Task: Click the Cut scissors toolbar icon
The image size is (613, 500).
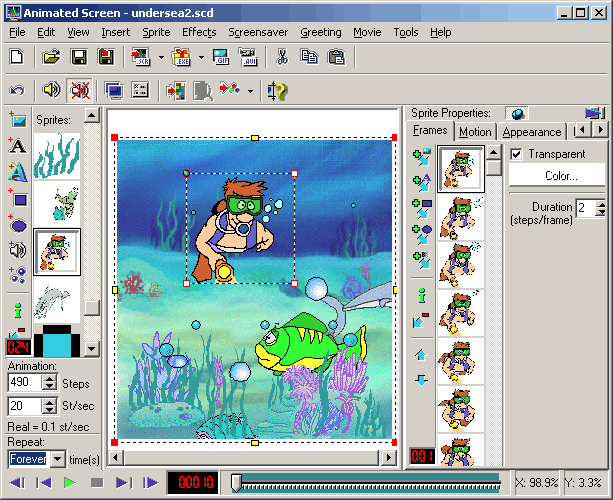Action: [x=282, y=57]
